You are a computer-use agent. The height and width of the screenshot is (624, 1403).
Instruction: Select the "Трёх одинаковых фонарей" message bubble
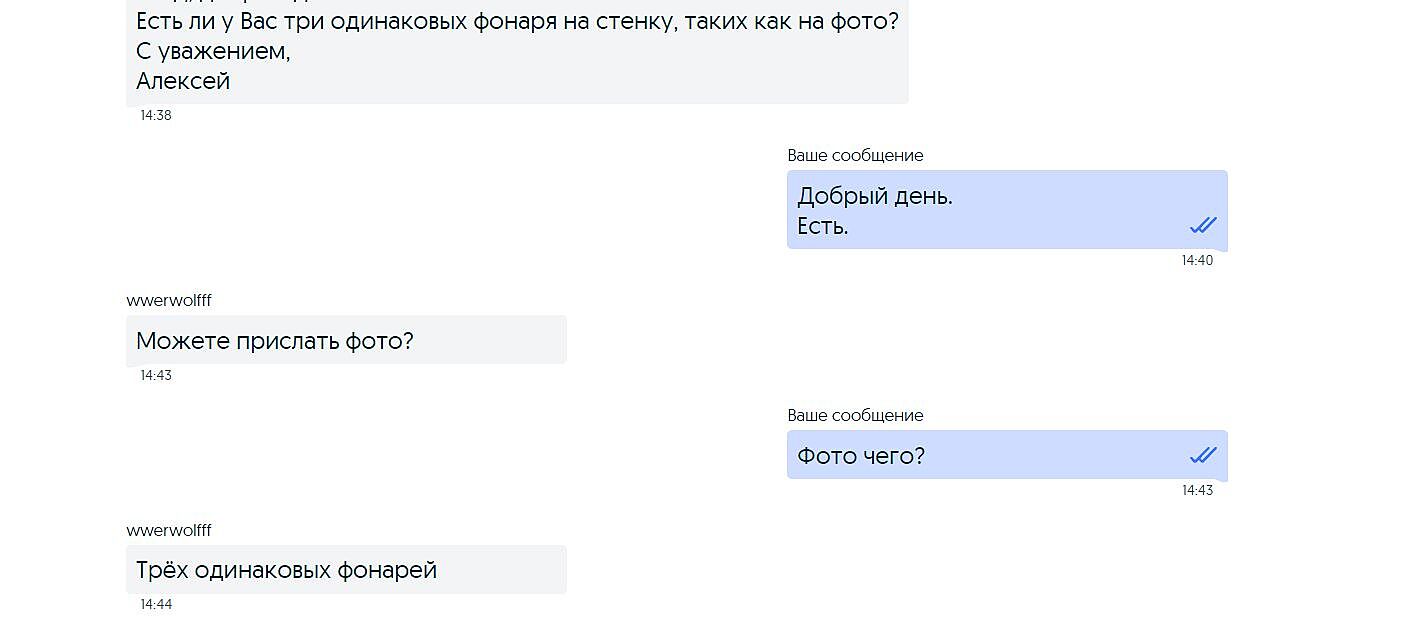tap(346, 570)
